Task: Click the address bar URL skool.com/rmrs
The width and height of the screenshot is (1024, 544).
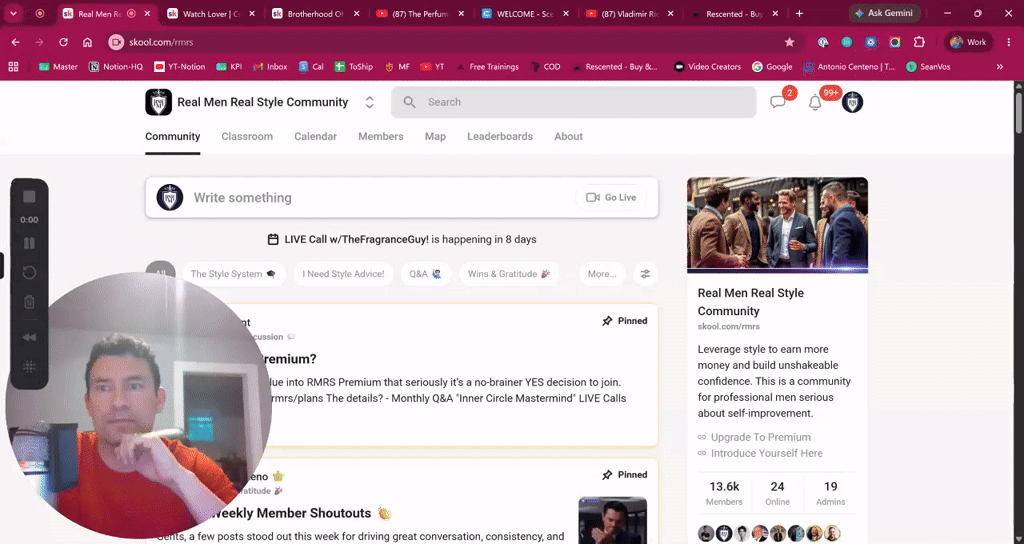Action: [x=161, y=42]
